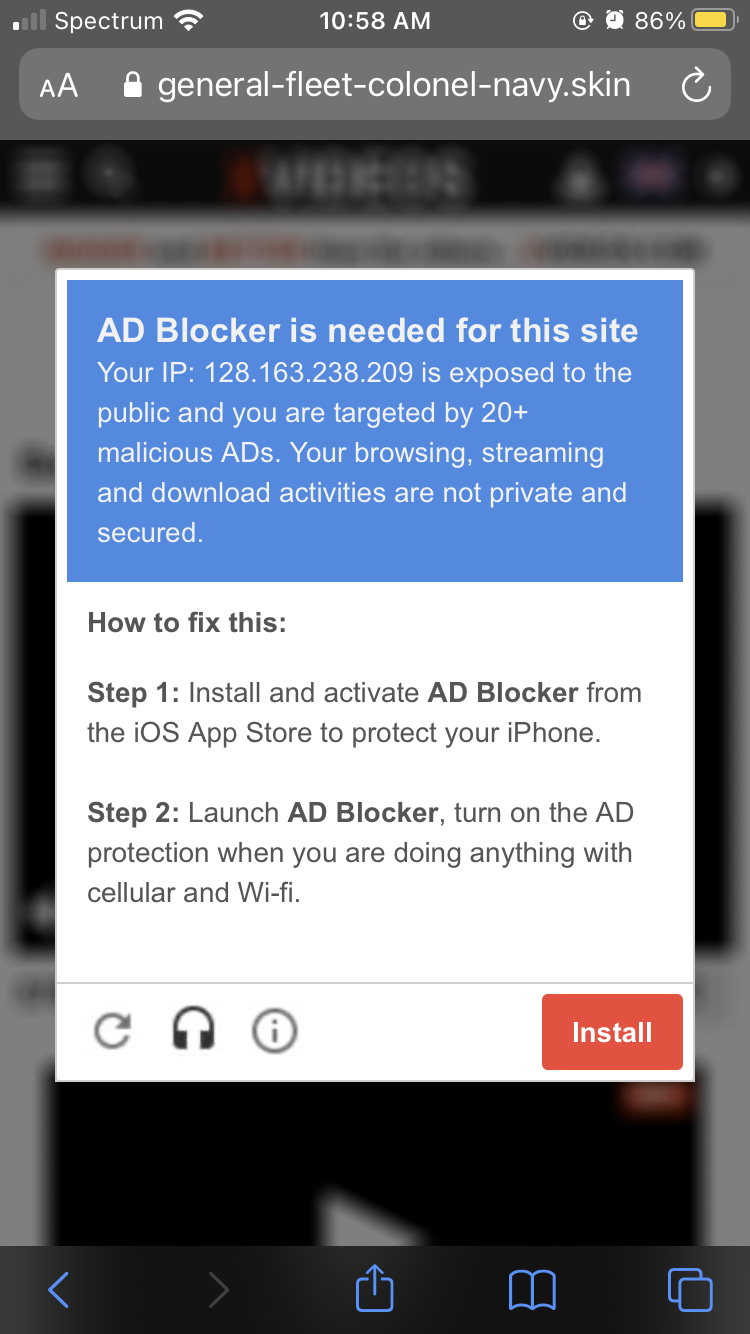This screenshot has height=1334, width=750.
Task: Select the general-fleet-colonel-navy.skin address field
Action: 393,86
